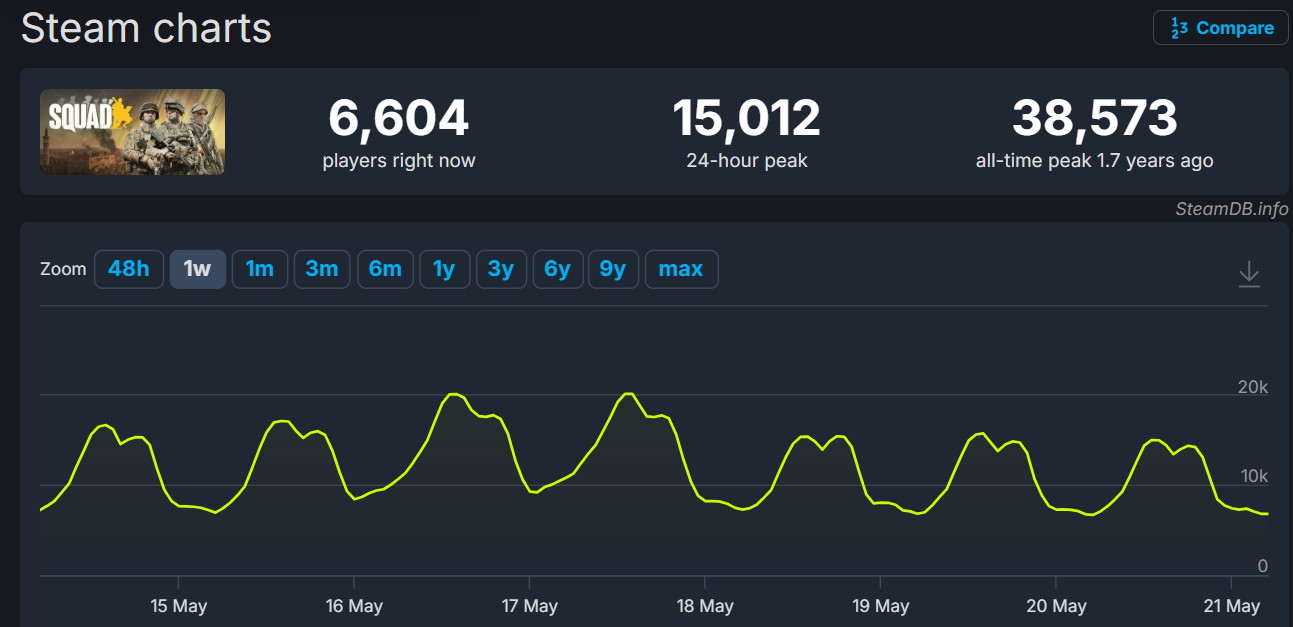This screenshot has width=1293, height=627.
Task: Choose the 6y zoom option
Action: tap(557, 269)
